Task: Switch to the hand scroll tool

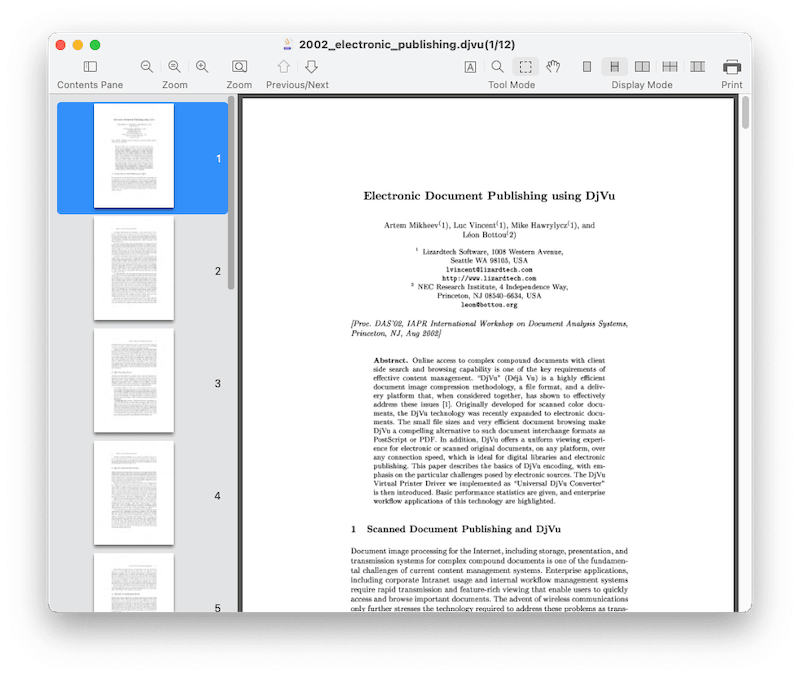Action: point(553,67)
